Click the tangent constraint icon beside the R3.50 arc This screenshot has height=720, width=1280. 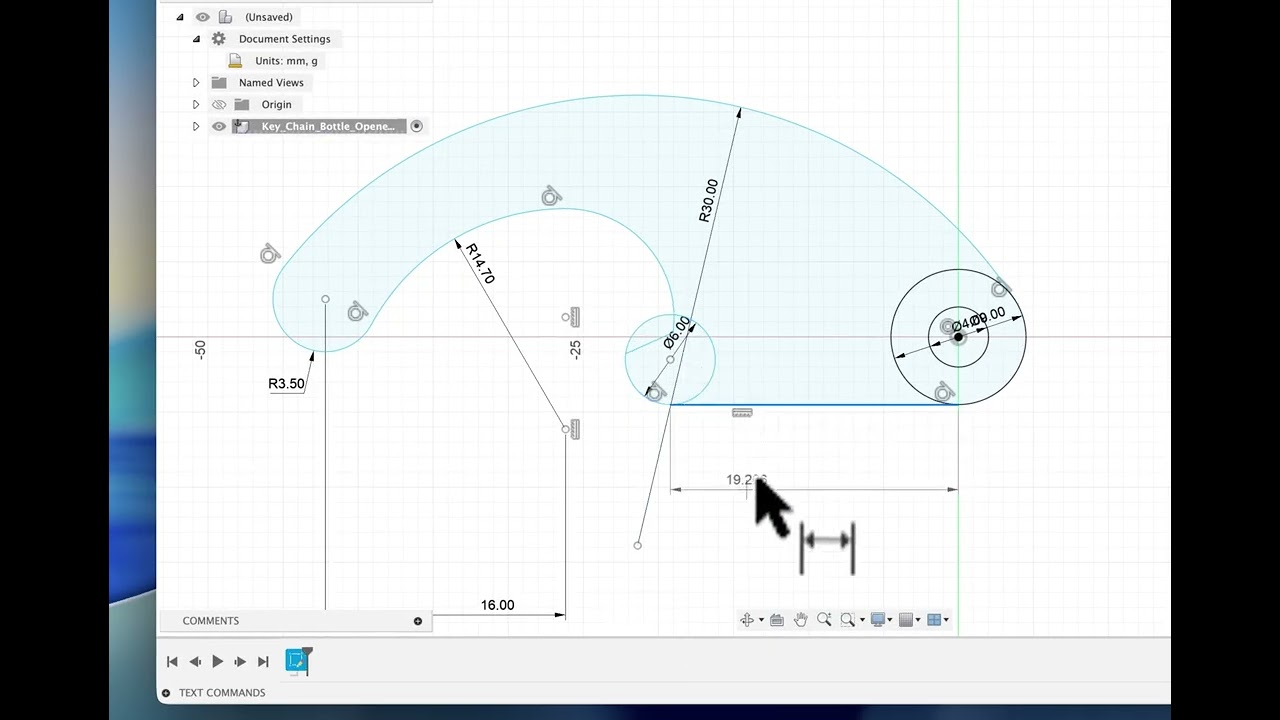click(357, 313)
